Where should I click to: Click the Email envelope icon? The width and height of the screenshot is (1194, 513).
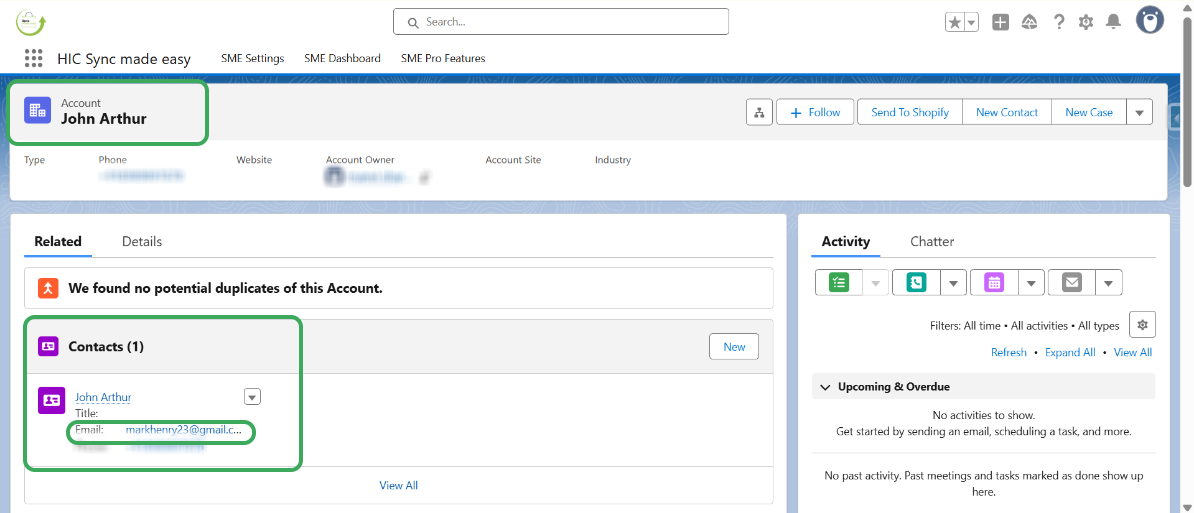1072,282
